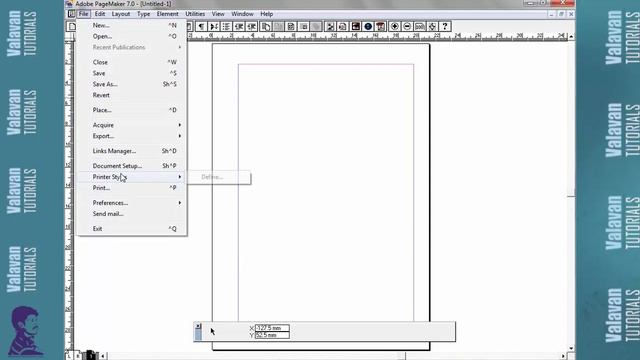Click the second indent arrow icon
Viewport: 640px width, 360px height.
[x=252, y=27]
